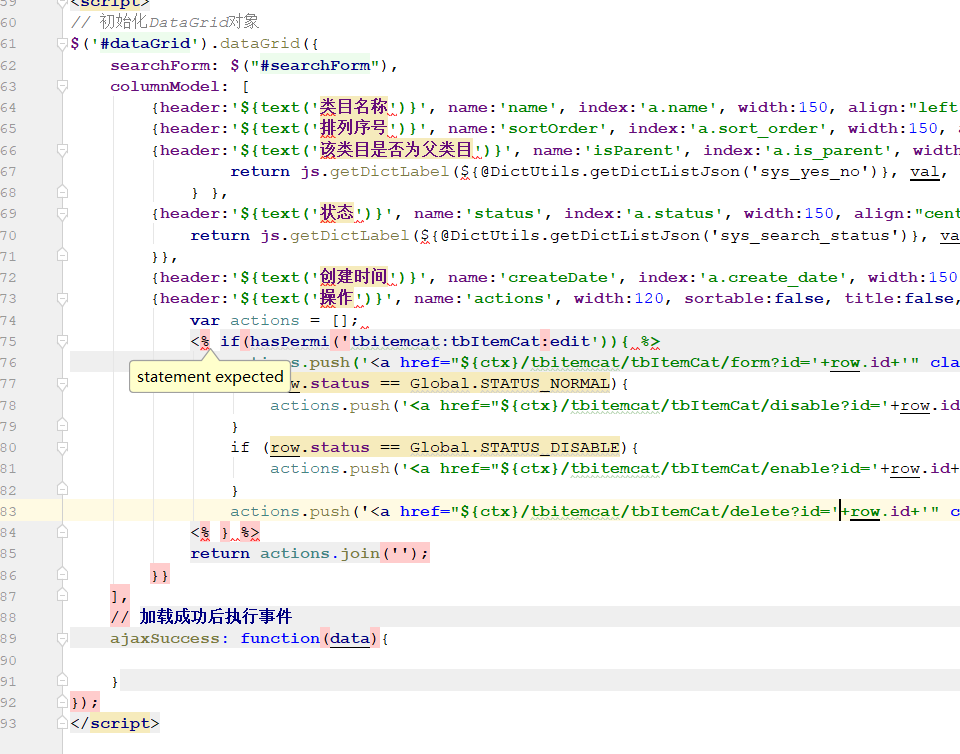Fold the status header block on line 69

[62, 214]
